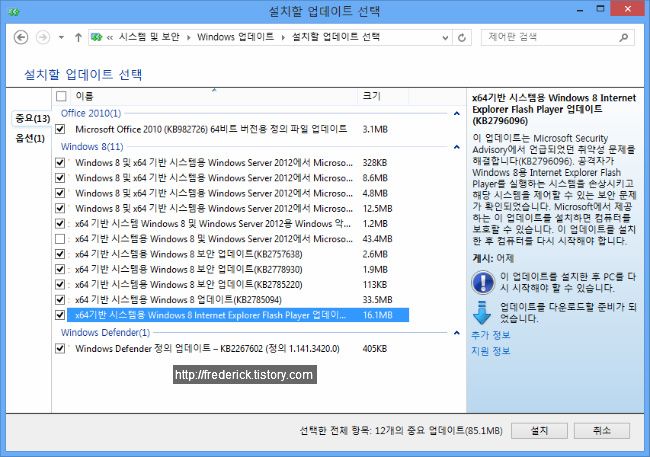Uncheck the 4.8MB Windows 8 update
650x457 pixels.
coord(60,193)
